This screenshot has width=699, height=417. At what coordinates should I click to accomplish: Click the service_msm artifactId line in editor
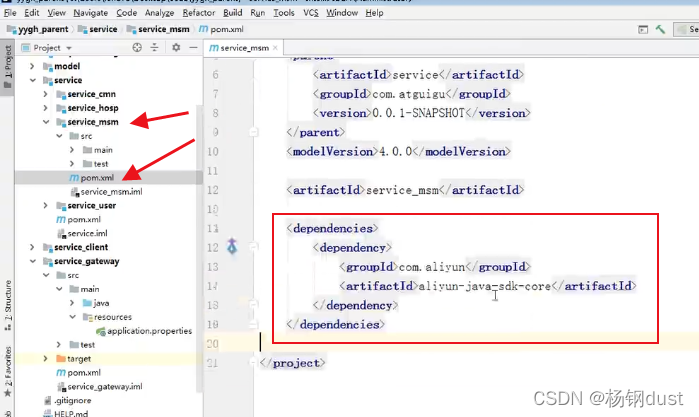click(x=405, y=190)
